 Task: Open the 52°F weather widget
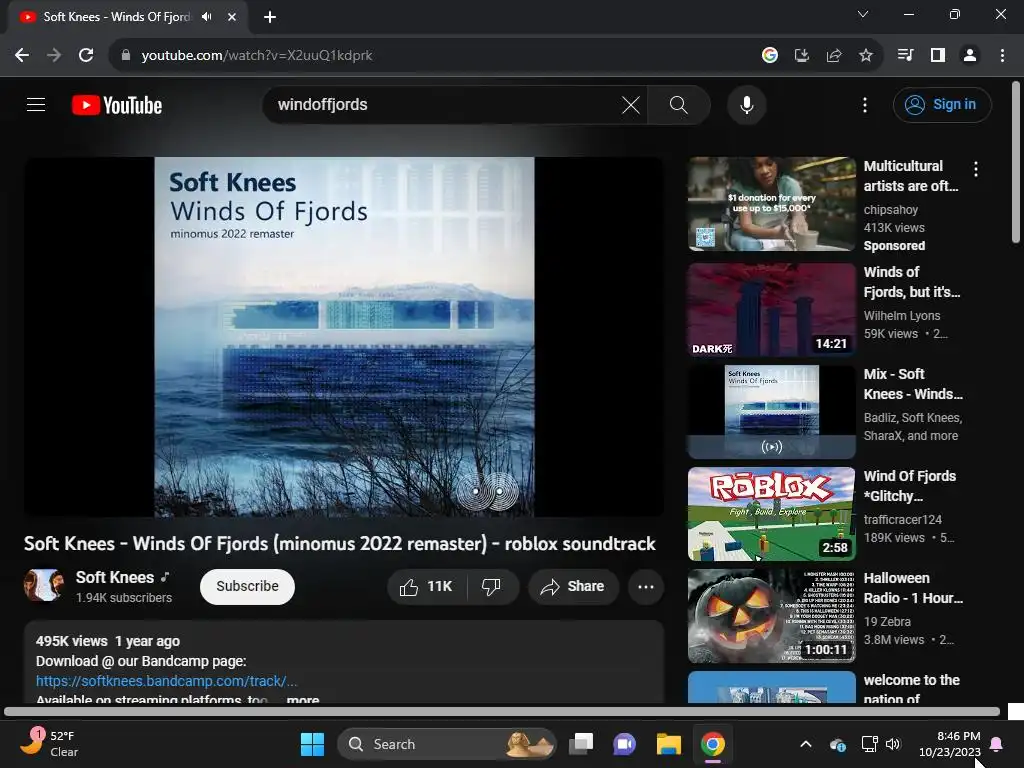pos(49,743)
